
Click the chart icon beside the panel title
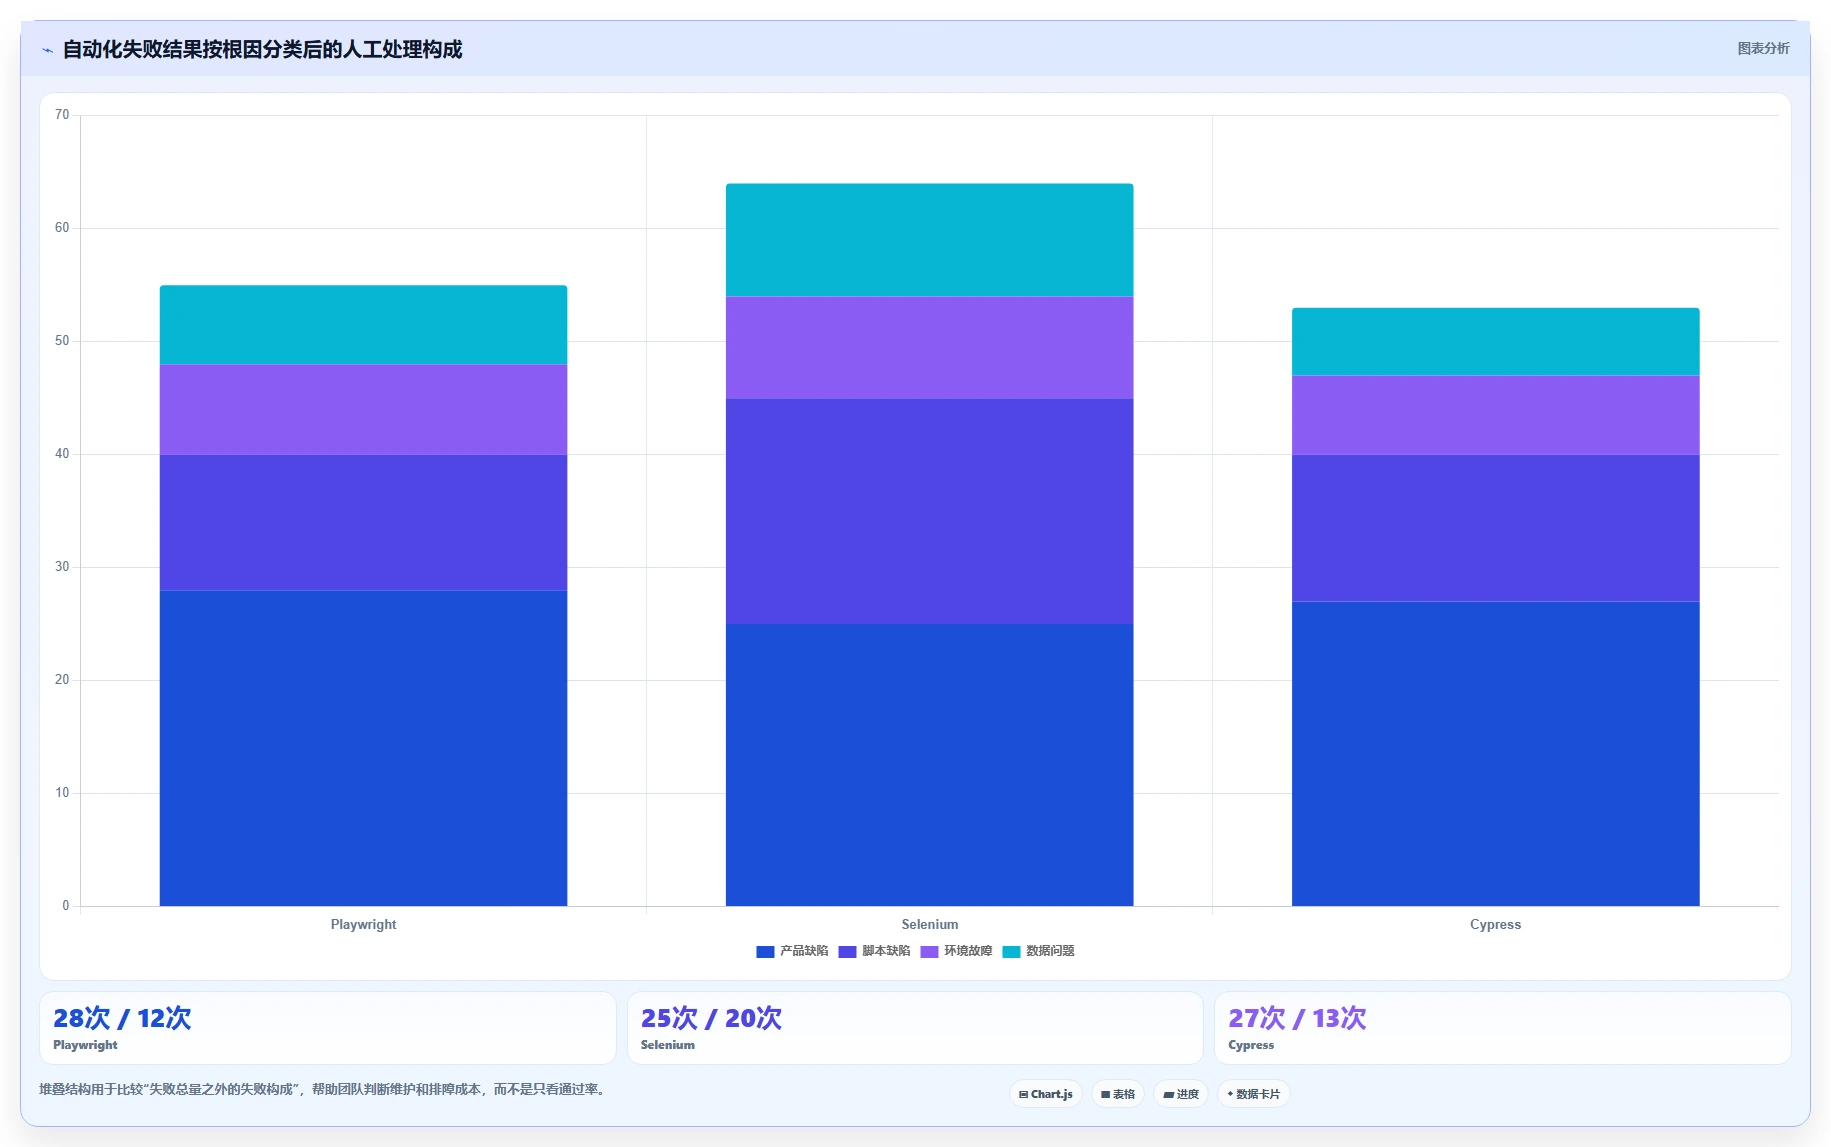(47, 50)
